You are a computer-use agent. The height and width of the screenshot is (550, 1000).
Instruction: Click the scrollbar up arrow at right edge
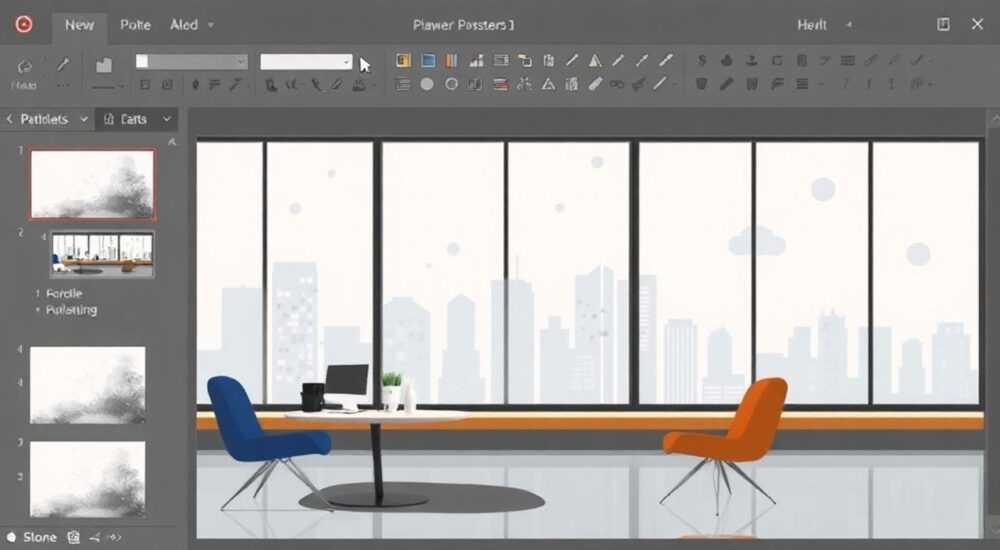(x=994, y=119)
